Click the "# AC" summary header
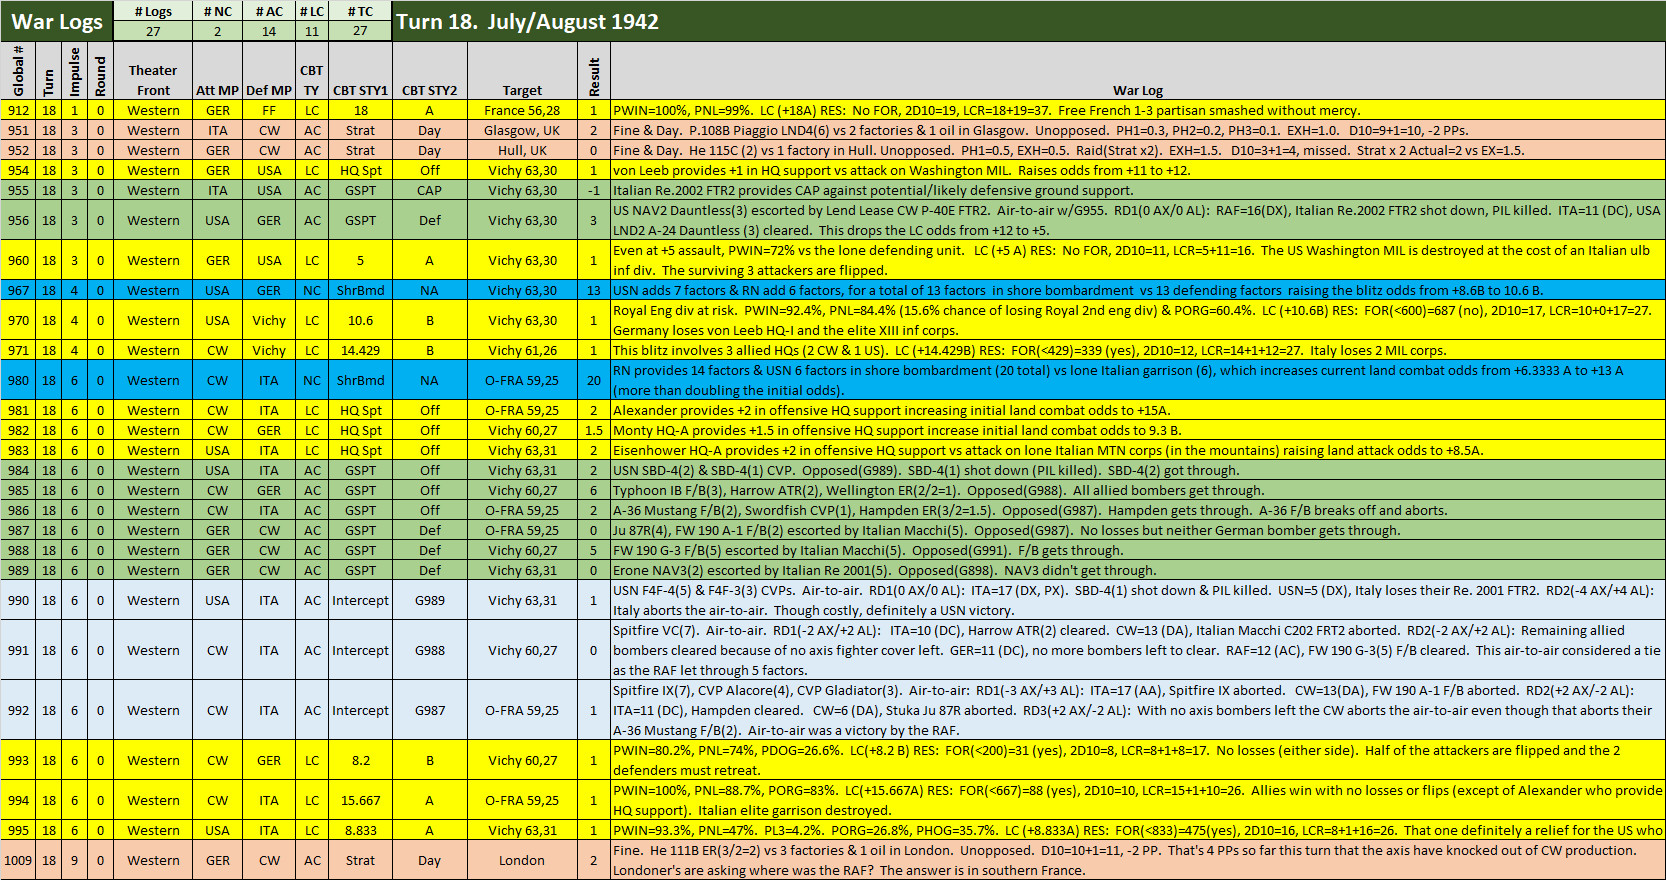The width and height of the screenshot is (1666, 880). coord(269,11)
